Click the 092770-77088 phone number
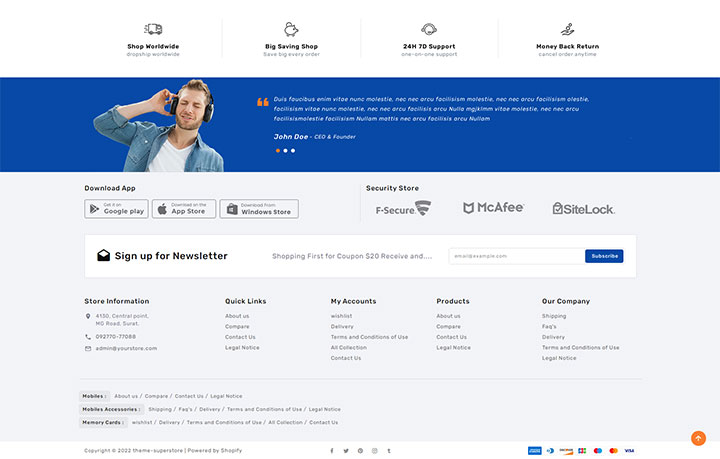Image resolution: width=720 pixels, height=459 pixels. click(116, 337)
